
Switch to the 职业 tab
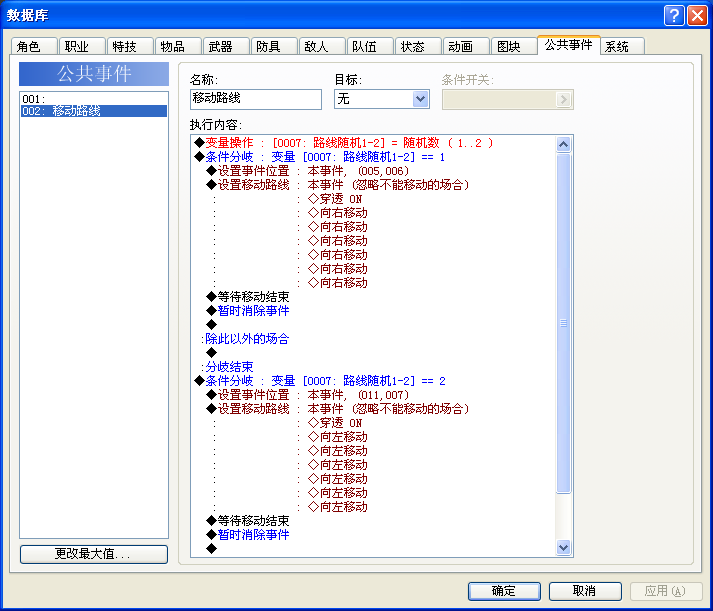[x=82, y=46]
